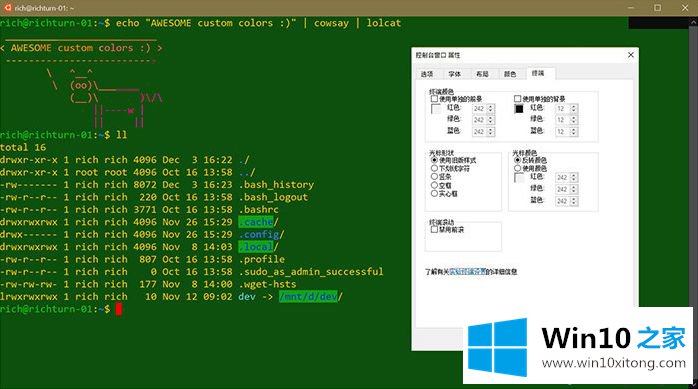Click the black background color swatch
Image resolution: width=698 pixels, height=389 pixels.
point(519,109)
